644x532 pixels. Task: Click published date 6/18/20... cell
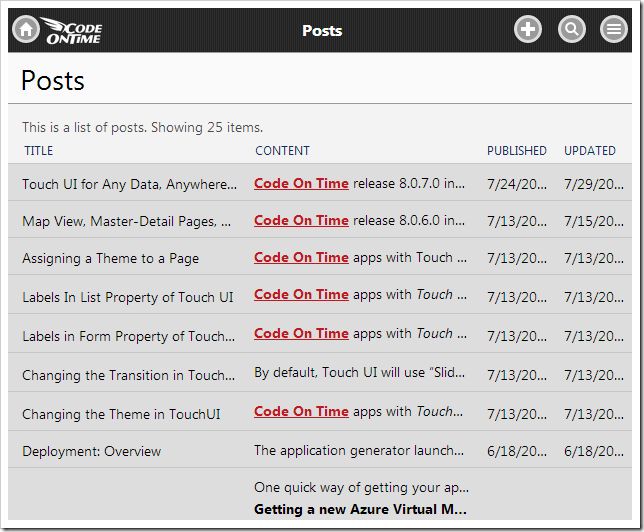(x=517, y=451)
